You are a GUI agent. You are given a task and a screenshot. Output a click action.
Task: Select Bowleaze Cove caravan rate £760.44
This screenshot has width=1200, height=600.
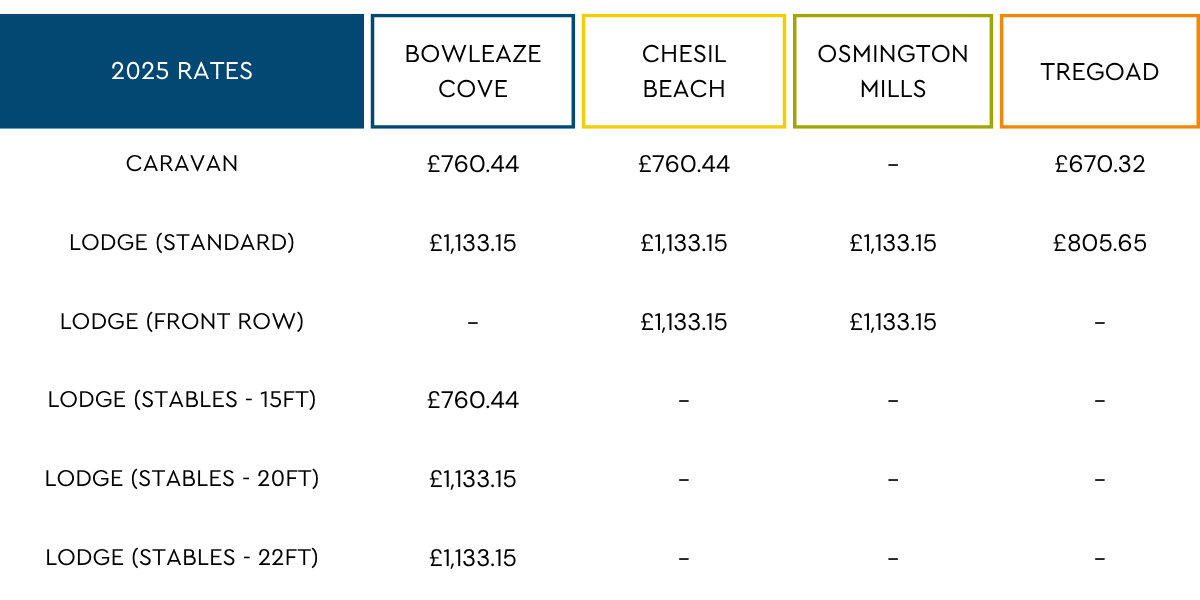pyautogui.click(x=473, y=164)
